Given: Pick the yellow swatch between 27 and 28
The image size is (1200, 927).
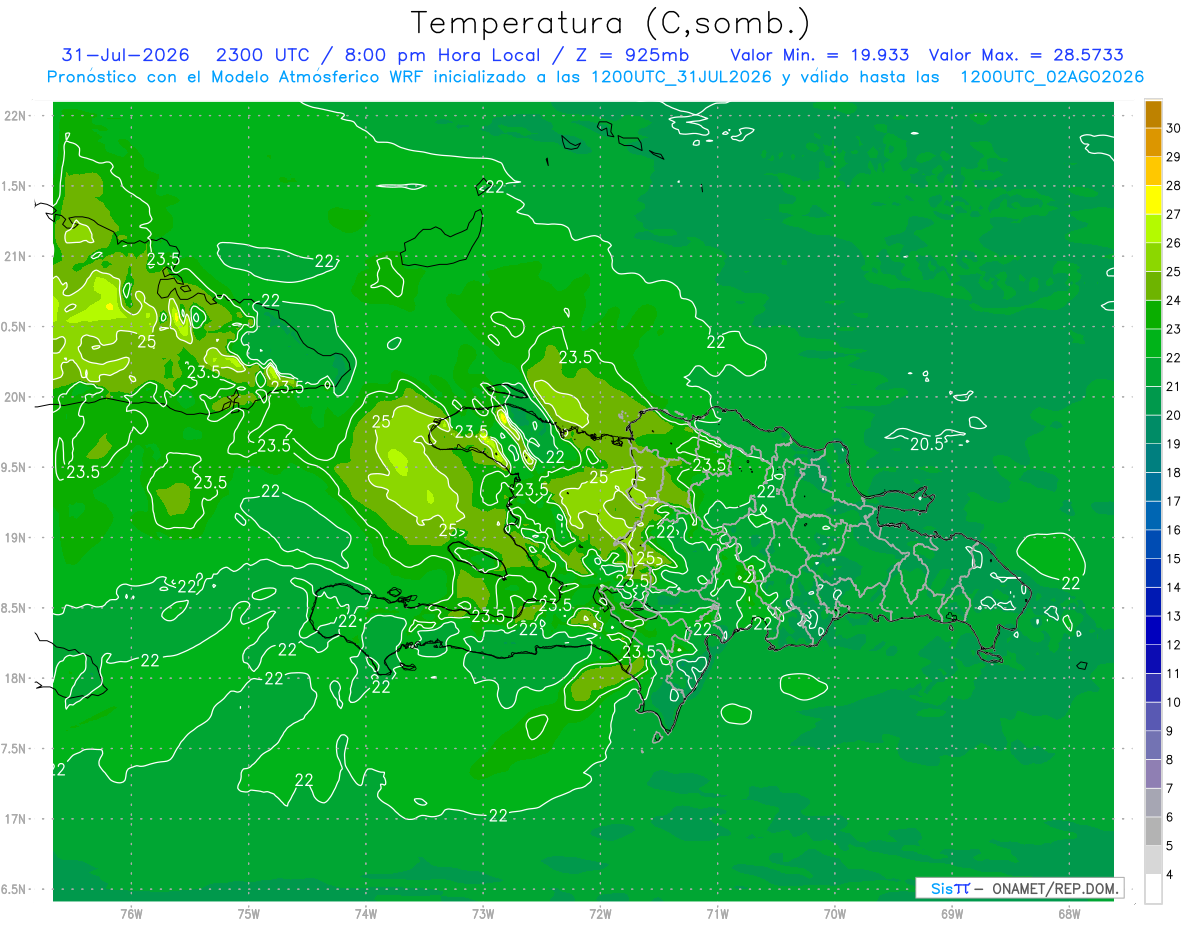Looking at the screenshot, I should pos(1153,200).
